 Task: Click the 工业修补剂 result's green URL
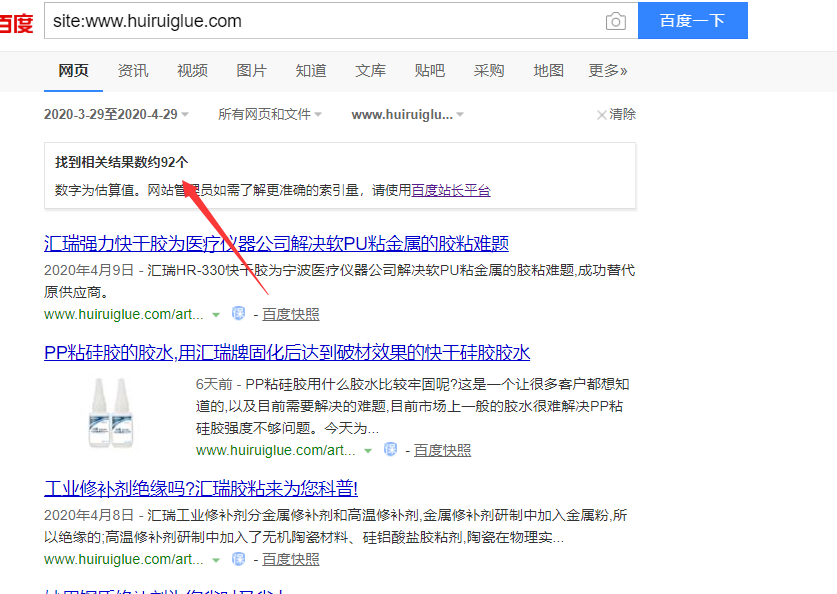[123, 559]
